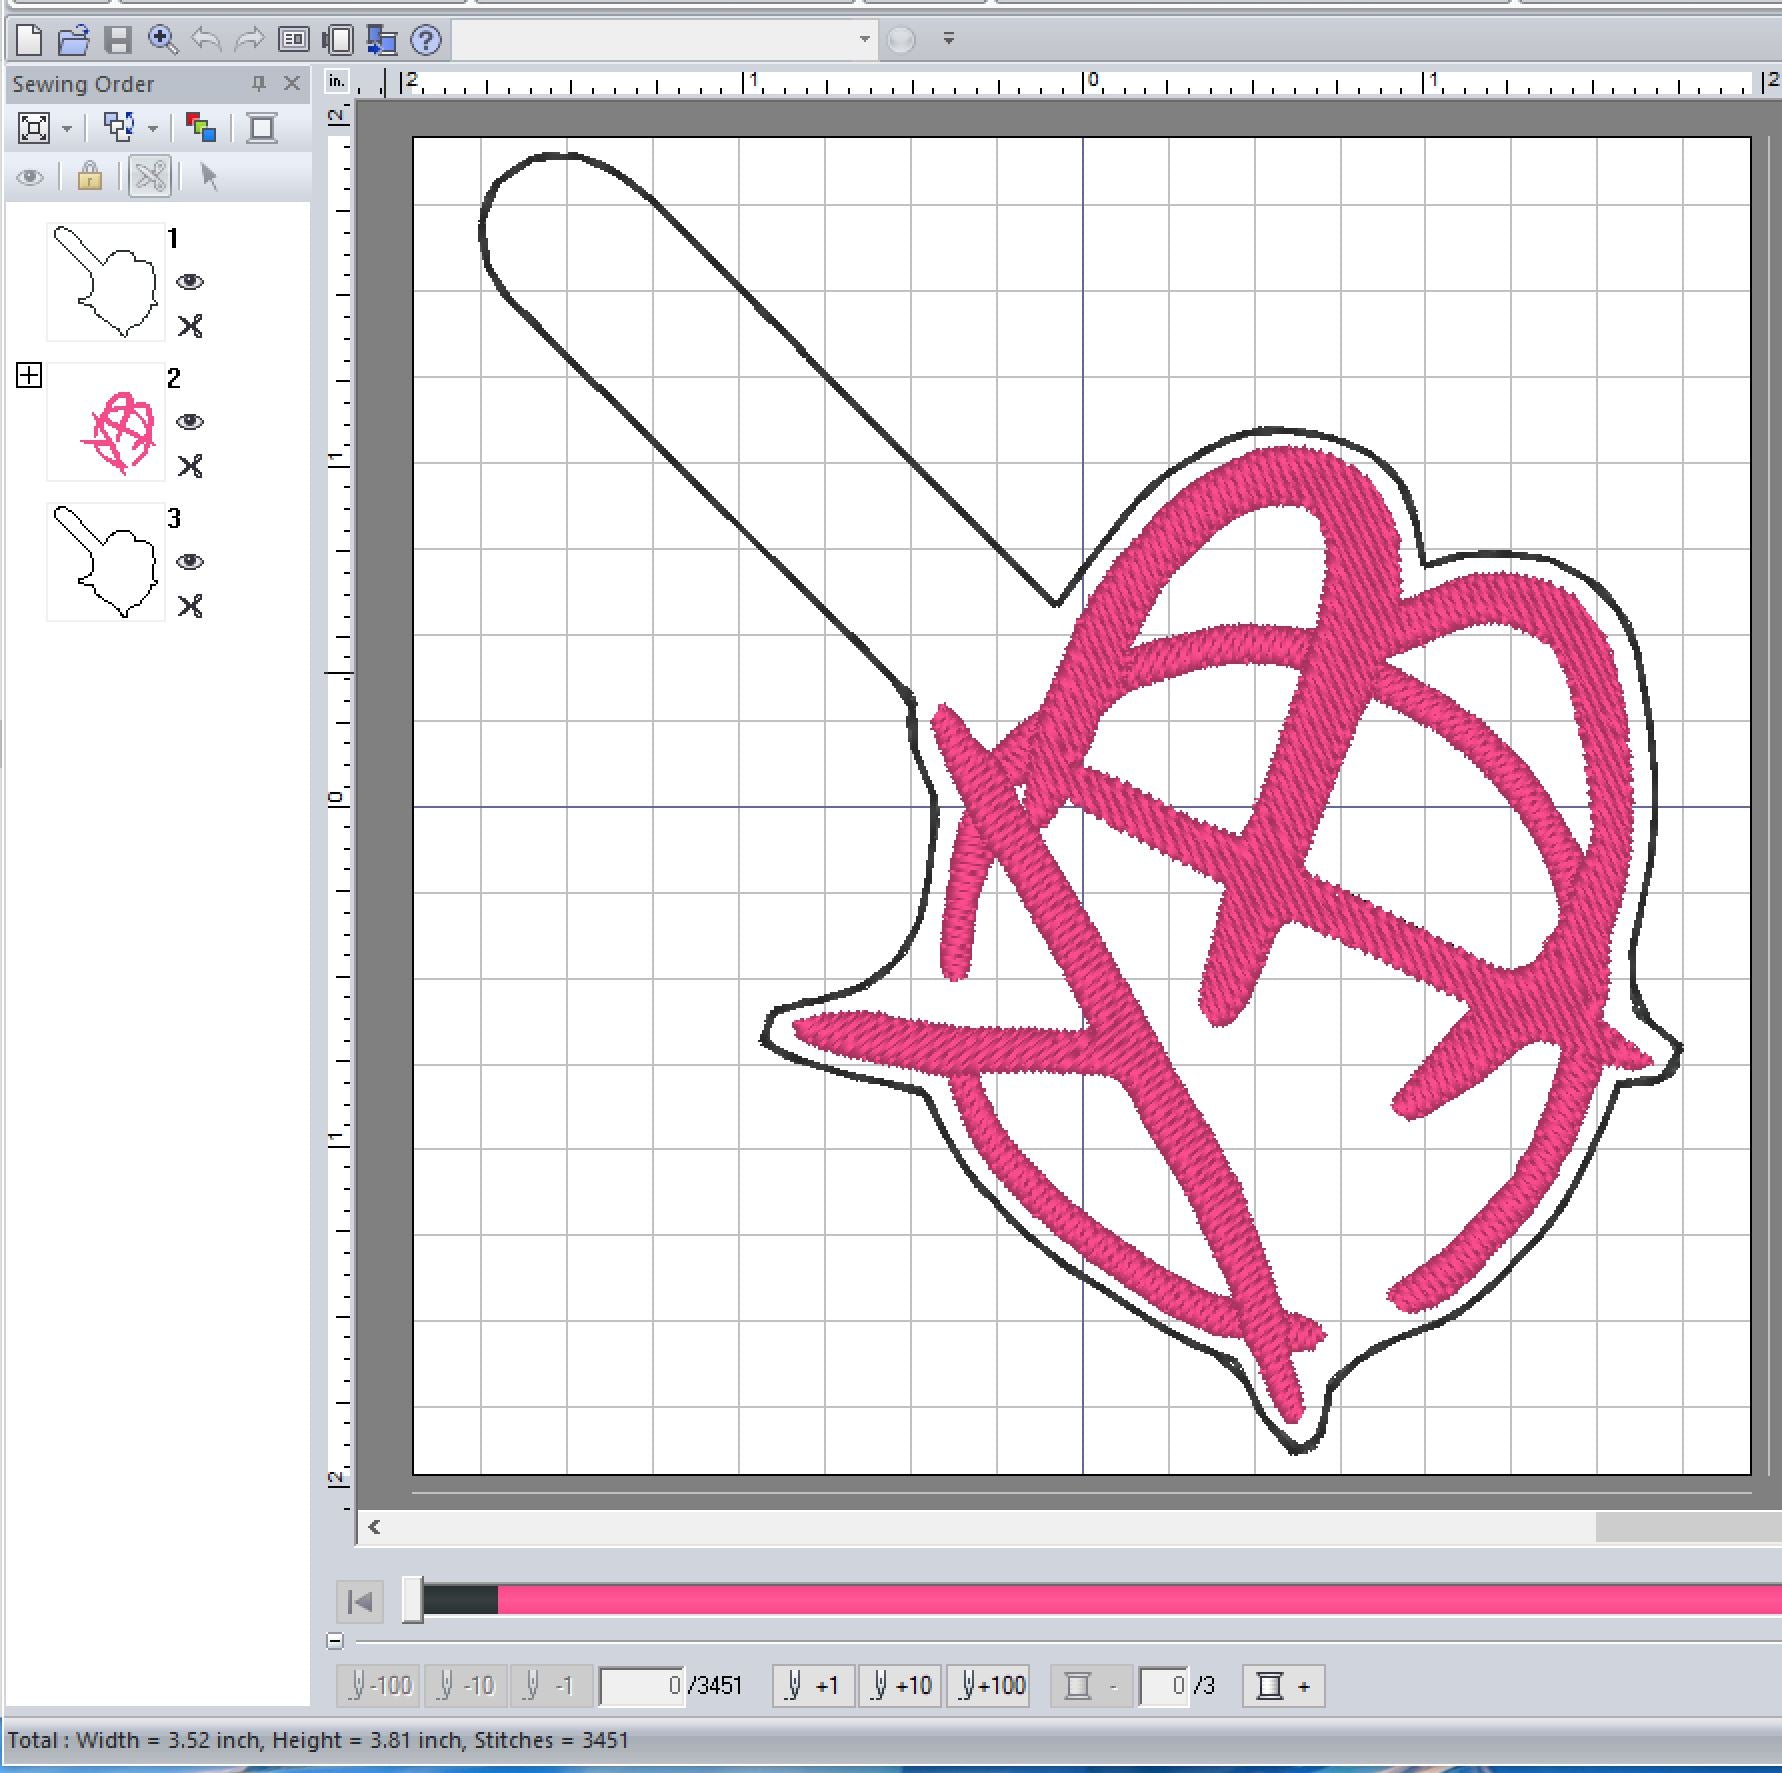Toggle trim scissors for item 1
Image resolution: width=1782 pixels, height=1773 pixels.
pyautogui.click(x=190, y=326)
